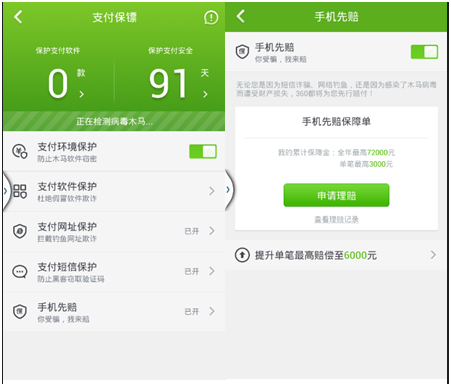This screenshot has width=451, height=386.
Task: Click the 支付网址保护 shield icon
Action: pos(20,231)
